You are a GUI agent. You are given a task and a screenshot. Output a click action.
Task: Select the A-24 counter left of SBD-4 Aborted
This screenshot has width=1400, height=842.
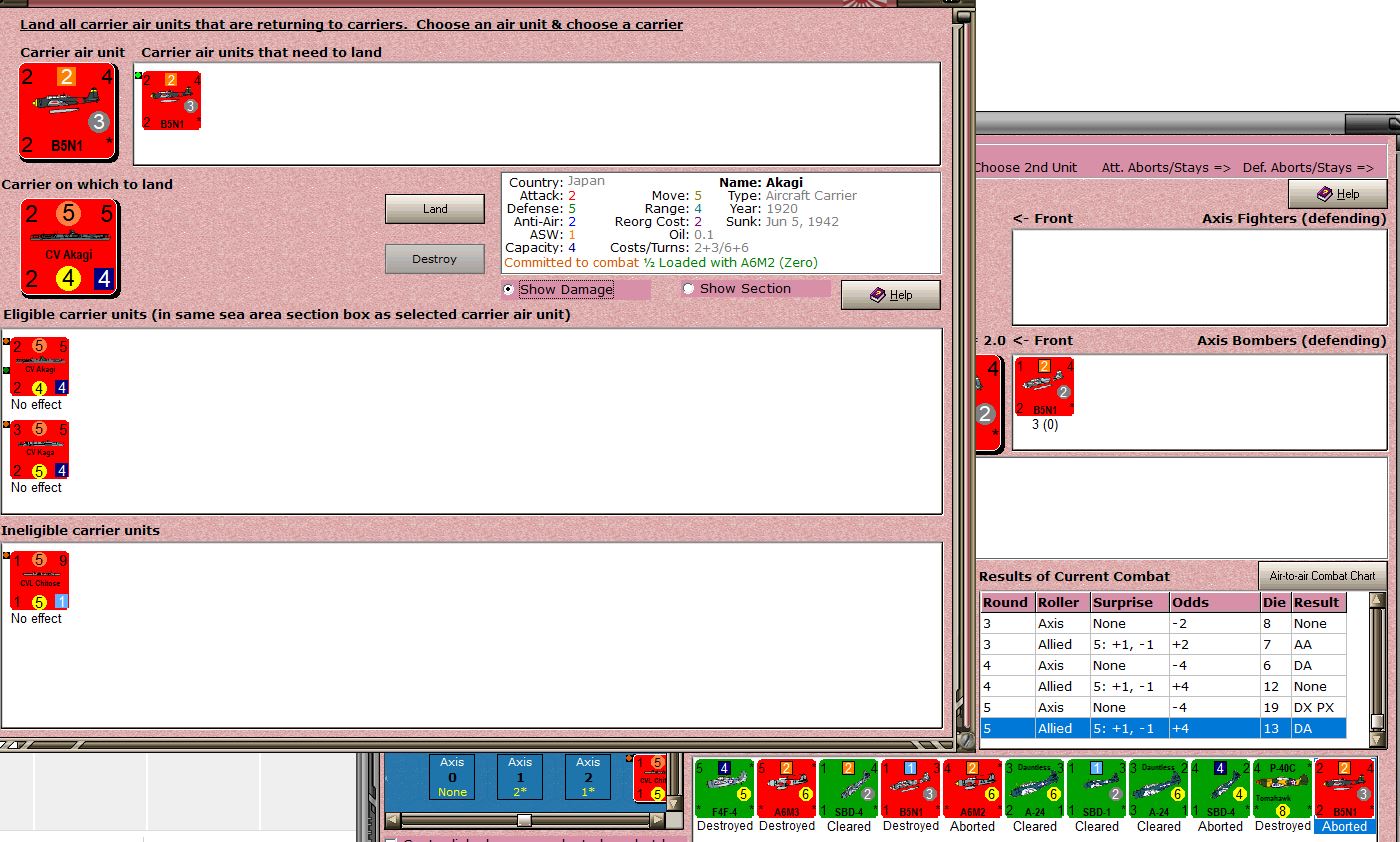pos(1159,789)
